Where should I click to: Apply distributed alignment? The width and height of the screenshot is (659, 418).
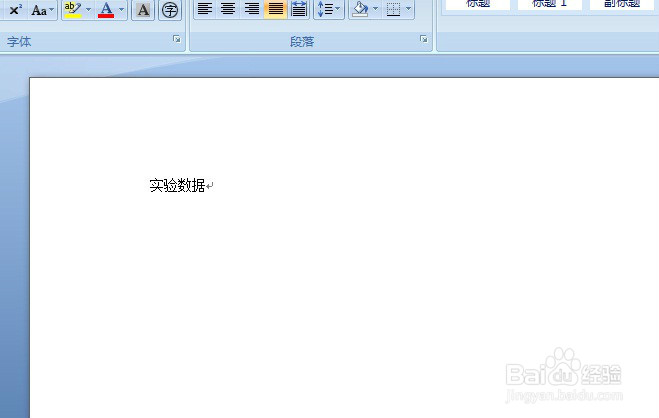[x=299, y=9]
